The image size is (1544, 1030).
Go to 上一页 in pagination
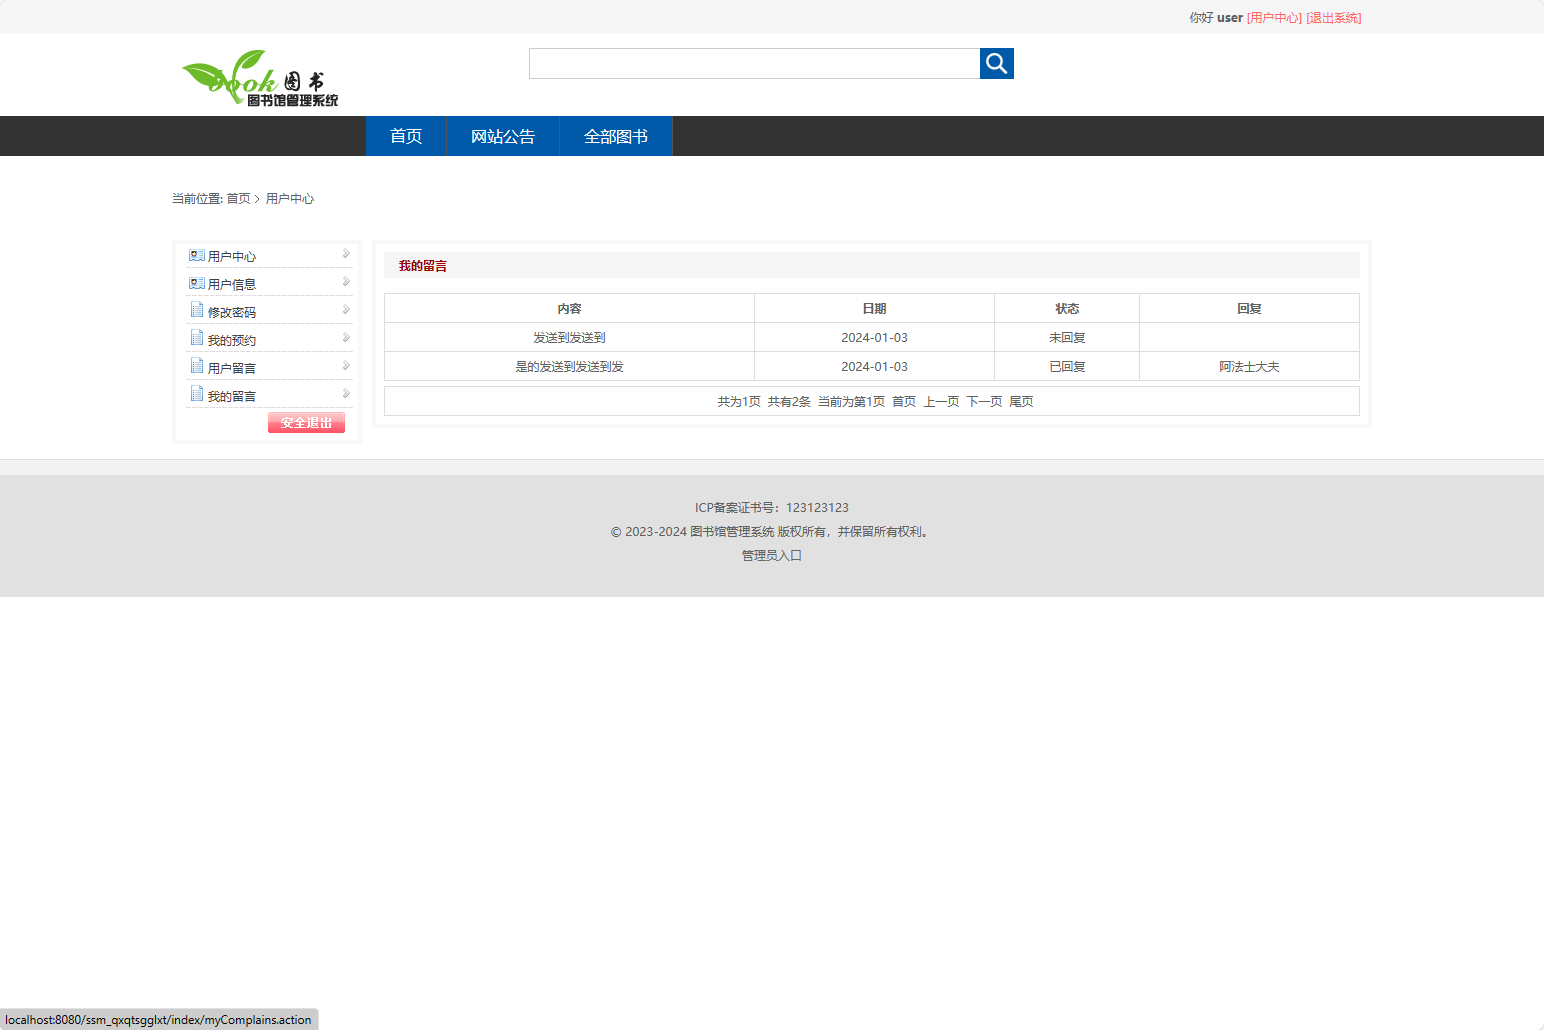pyautogui.click(x=941, y=402)
